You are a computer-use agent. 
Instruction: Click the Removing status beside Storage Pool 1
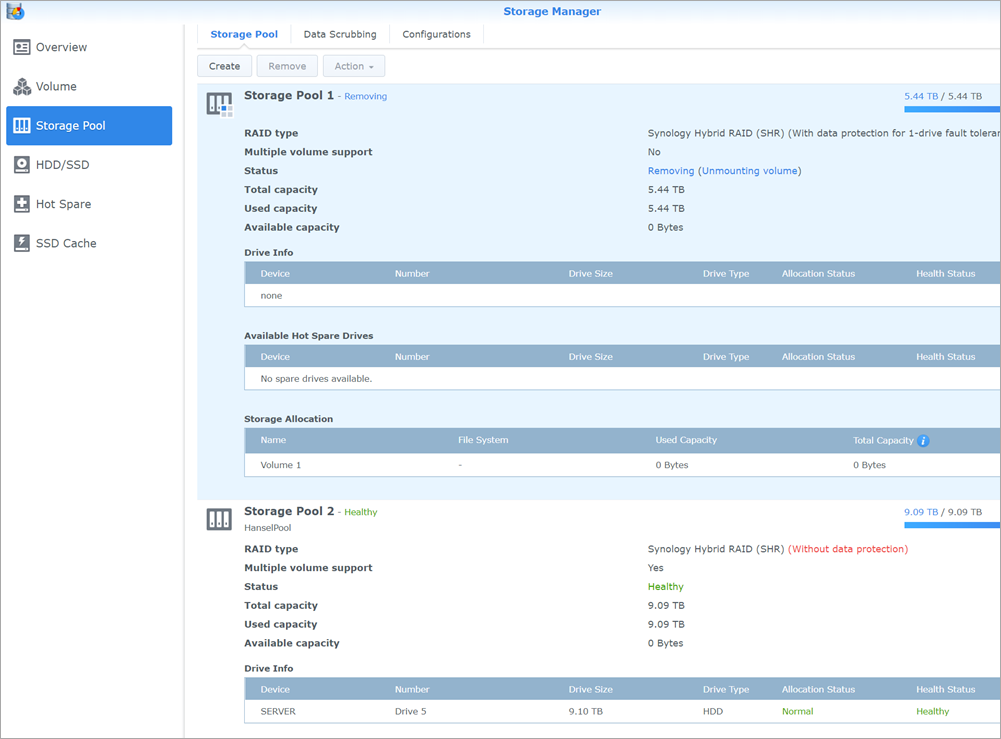tap(366, 96)
